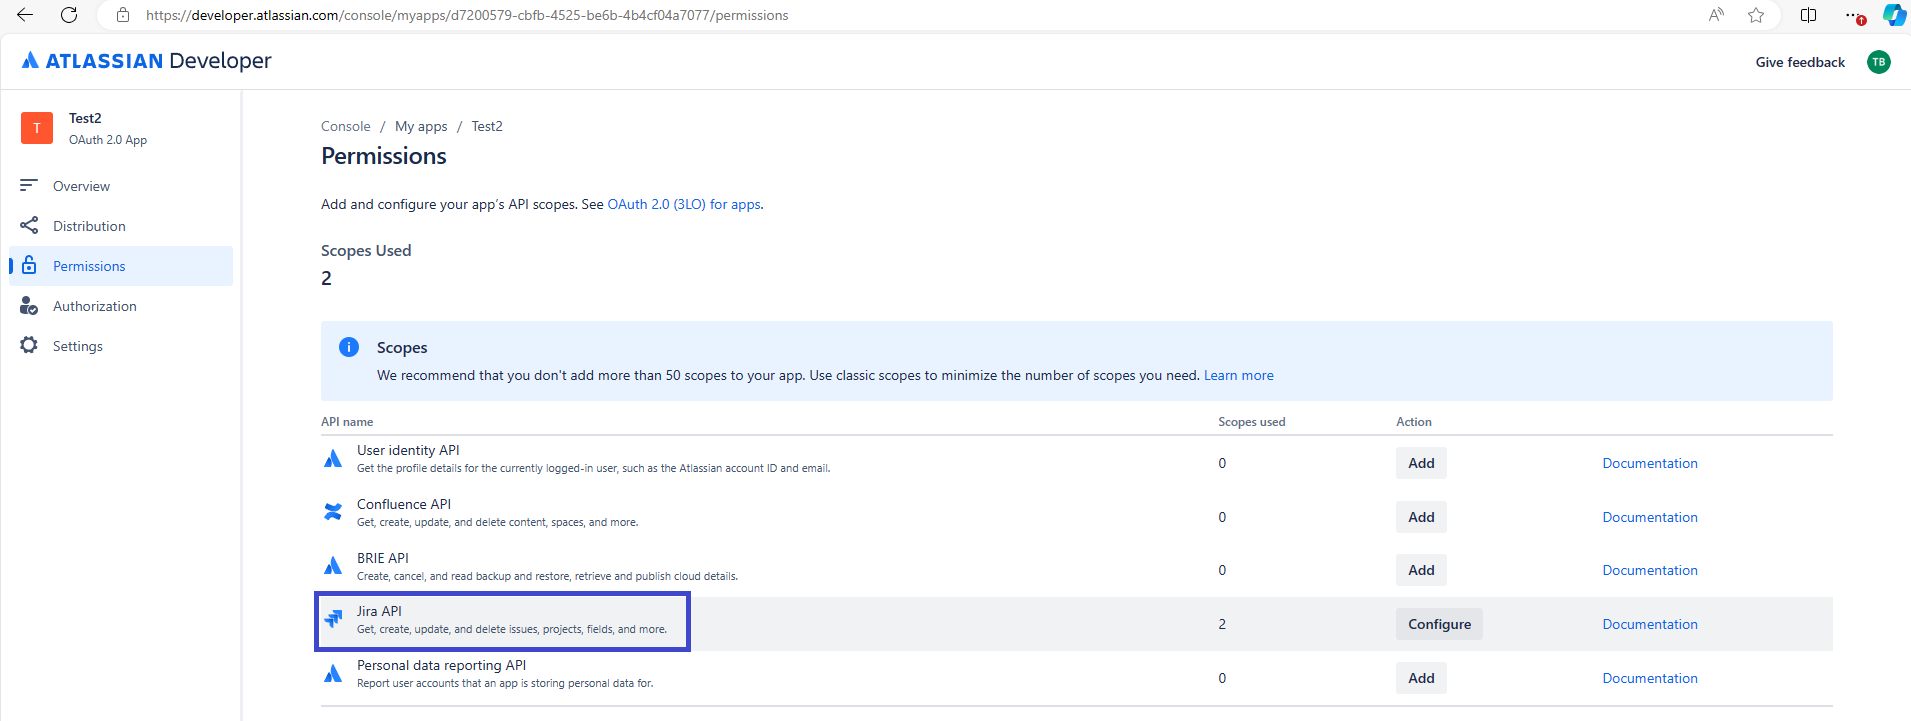
Task: Click the TB user avatar
Action: 1878,62
